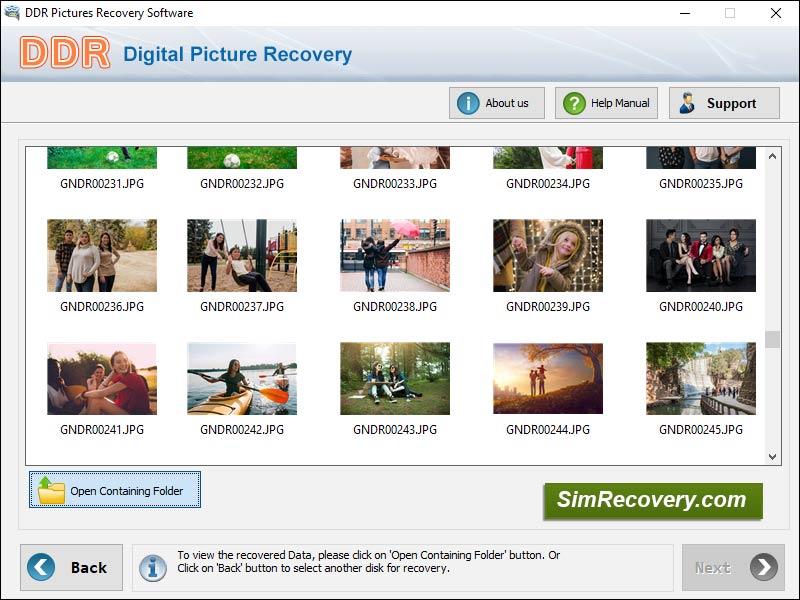800x600 pixels.
Task: Select thumbnail of GNDR00231.JPG soccer field
Action: (x=102, y=158)
